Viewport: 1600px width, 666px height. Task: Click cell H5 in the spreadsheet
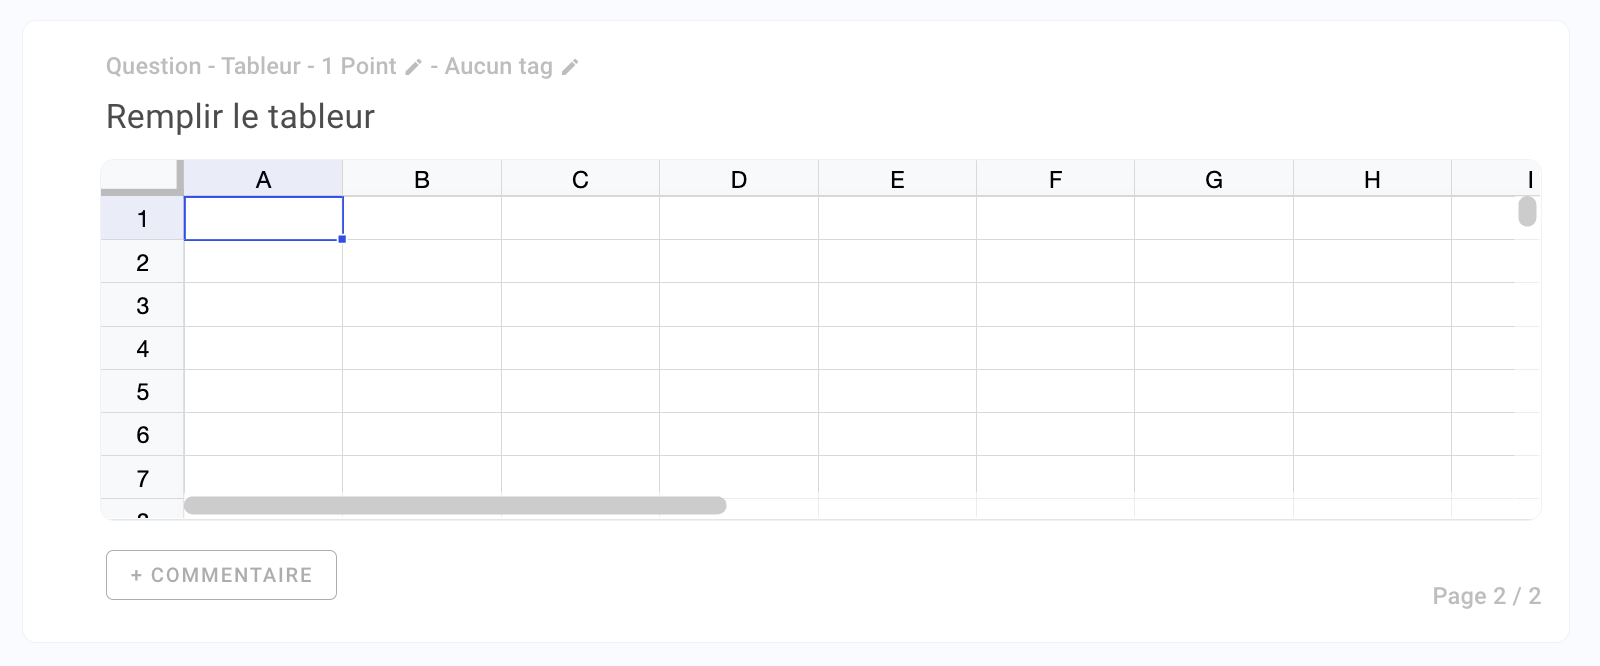click(x=1372, y=392)
